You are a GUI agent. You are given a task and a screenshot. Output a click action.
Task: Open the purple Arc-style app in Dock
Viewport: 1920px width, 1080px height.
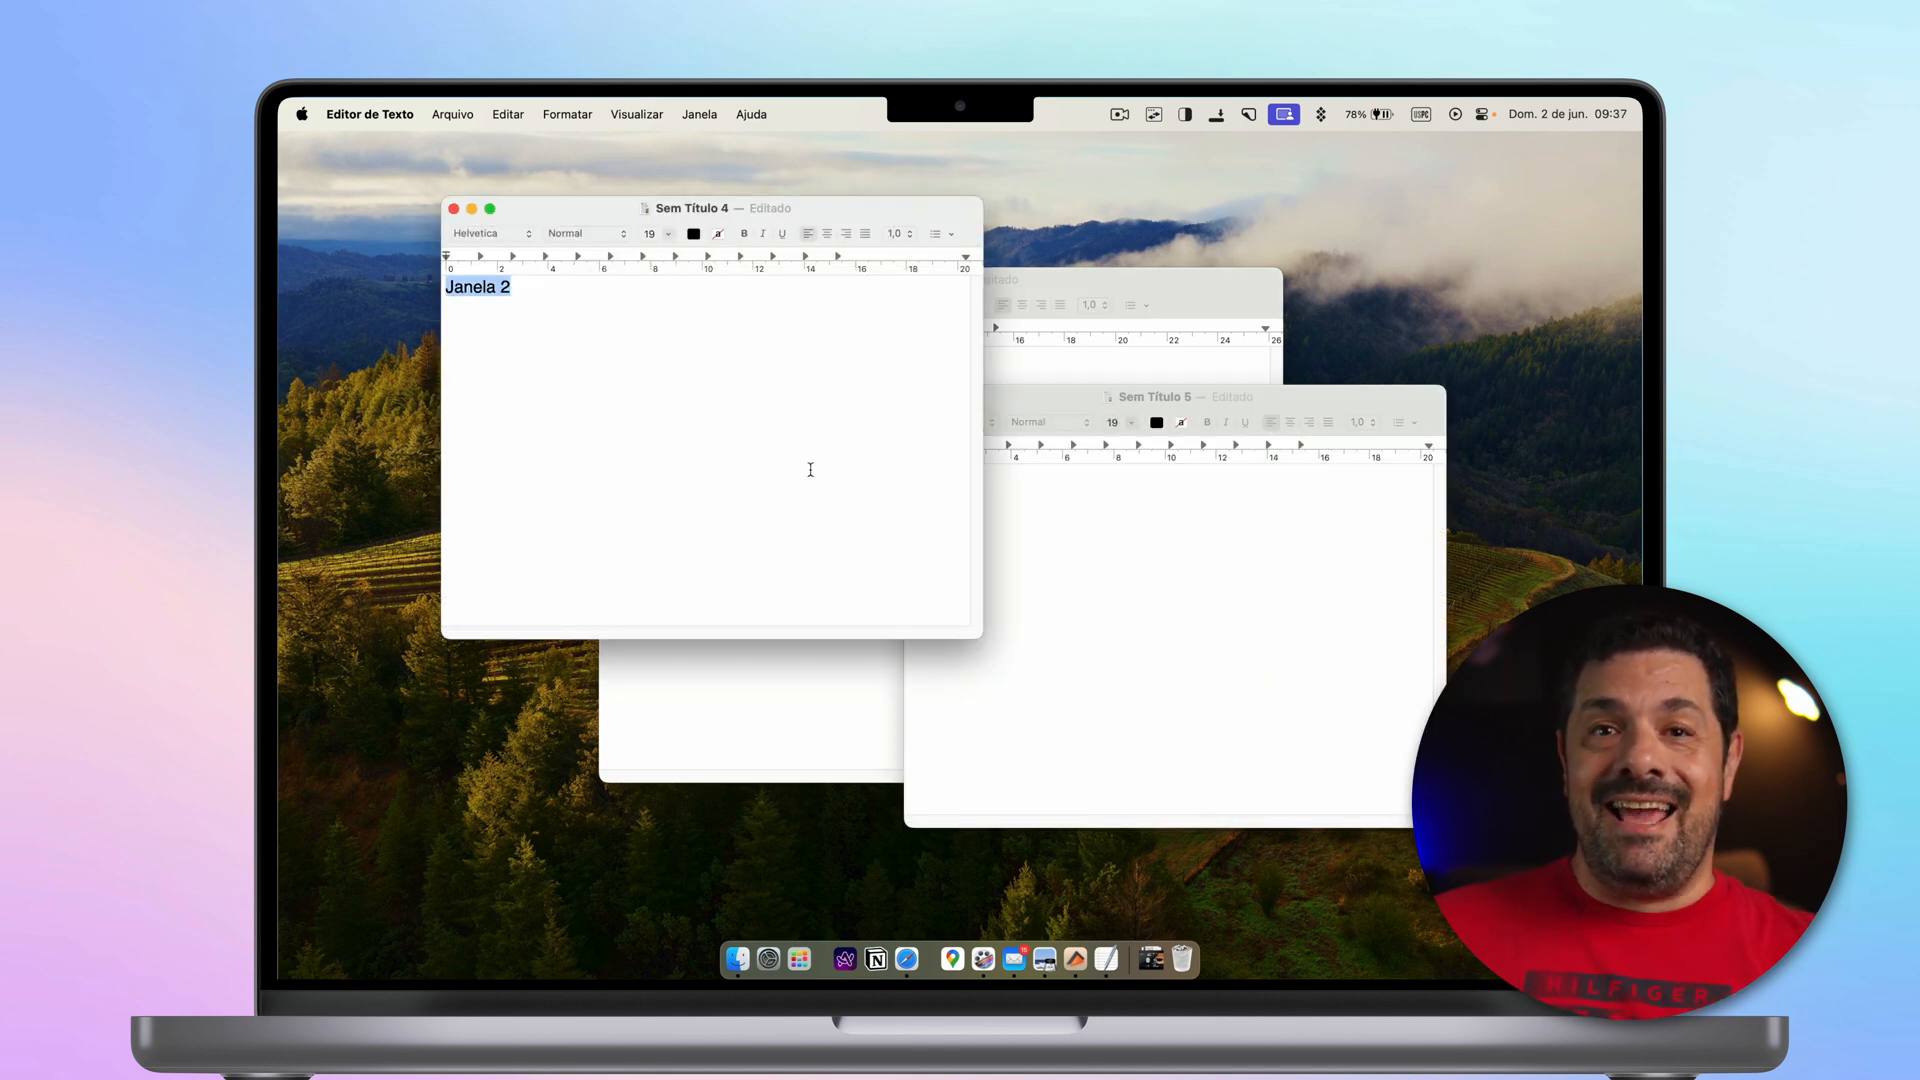pos(845,960)
